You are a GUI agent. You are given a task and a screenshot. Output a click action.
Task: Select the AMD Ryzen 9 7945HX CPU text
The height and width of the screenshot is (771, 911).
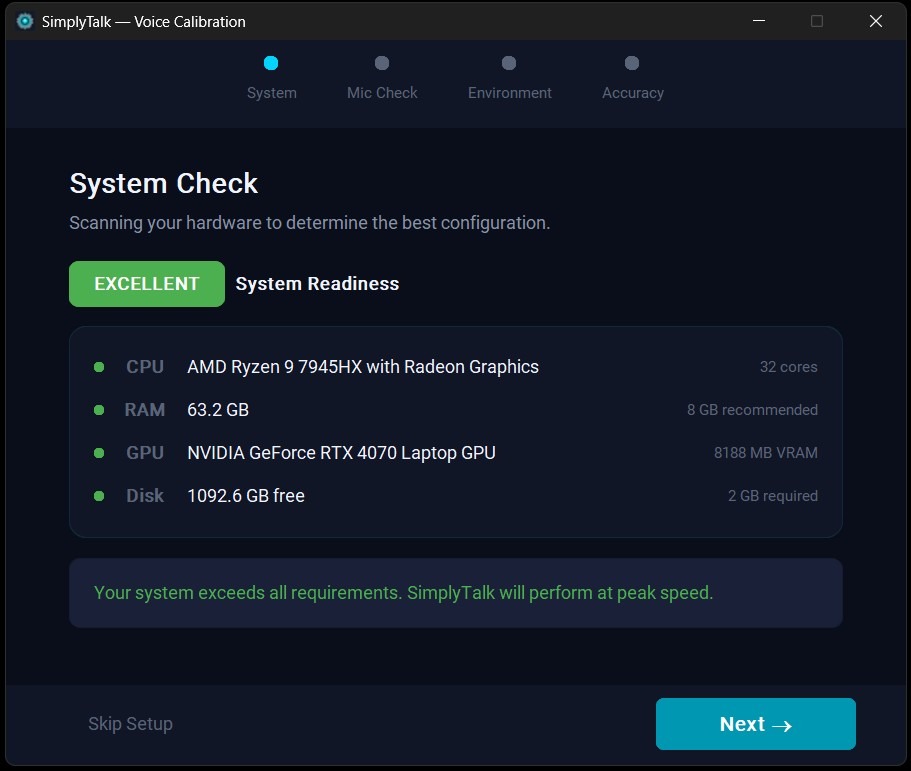pyautogui.click(x=363, y=367)
